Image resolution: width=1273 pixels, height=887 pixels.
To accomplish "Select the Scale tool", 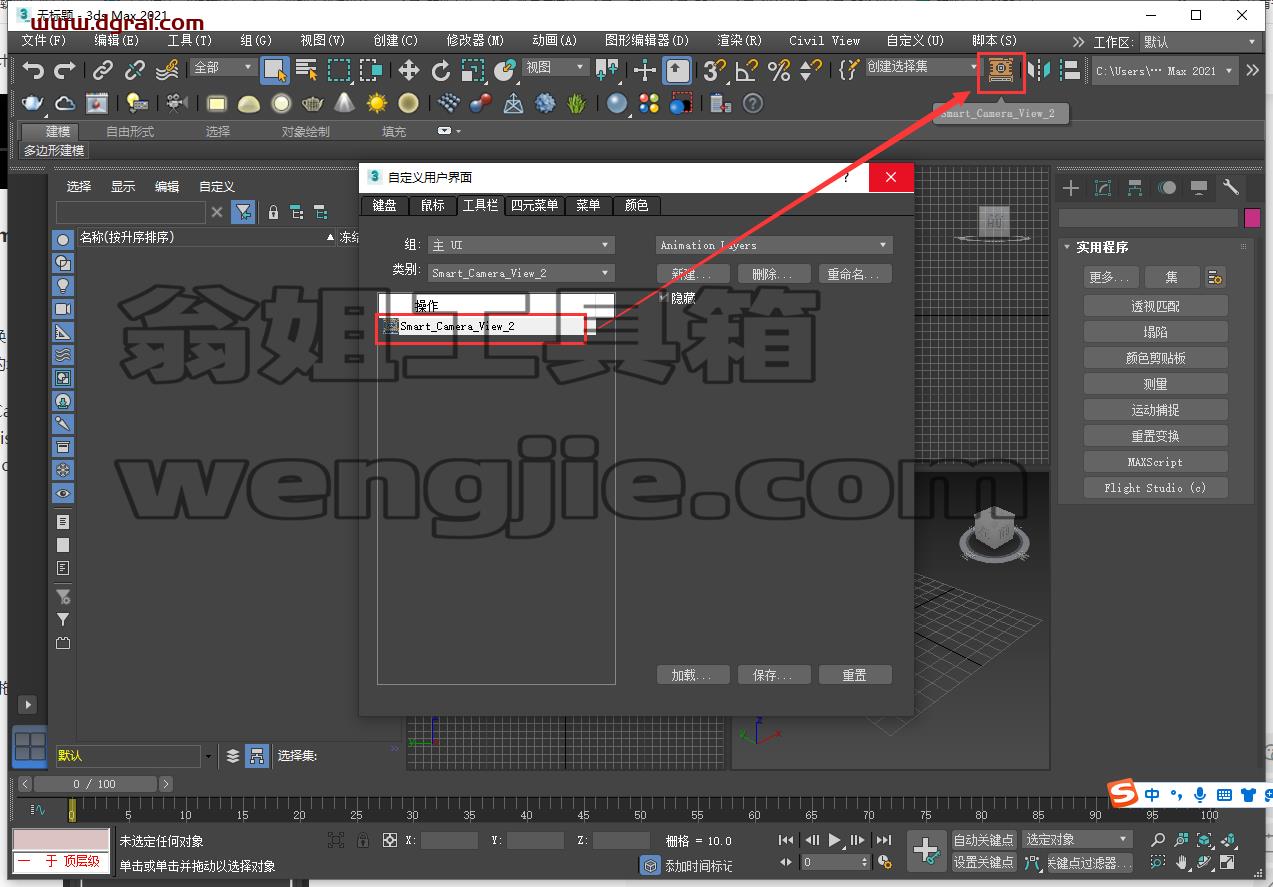I will point(473,70).
